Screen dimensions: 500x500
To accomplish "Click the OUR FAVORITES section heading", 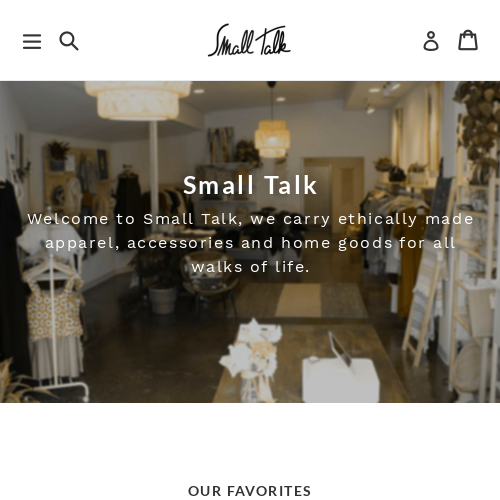I will tap(249, 491).
